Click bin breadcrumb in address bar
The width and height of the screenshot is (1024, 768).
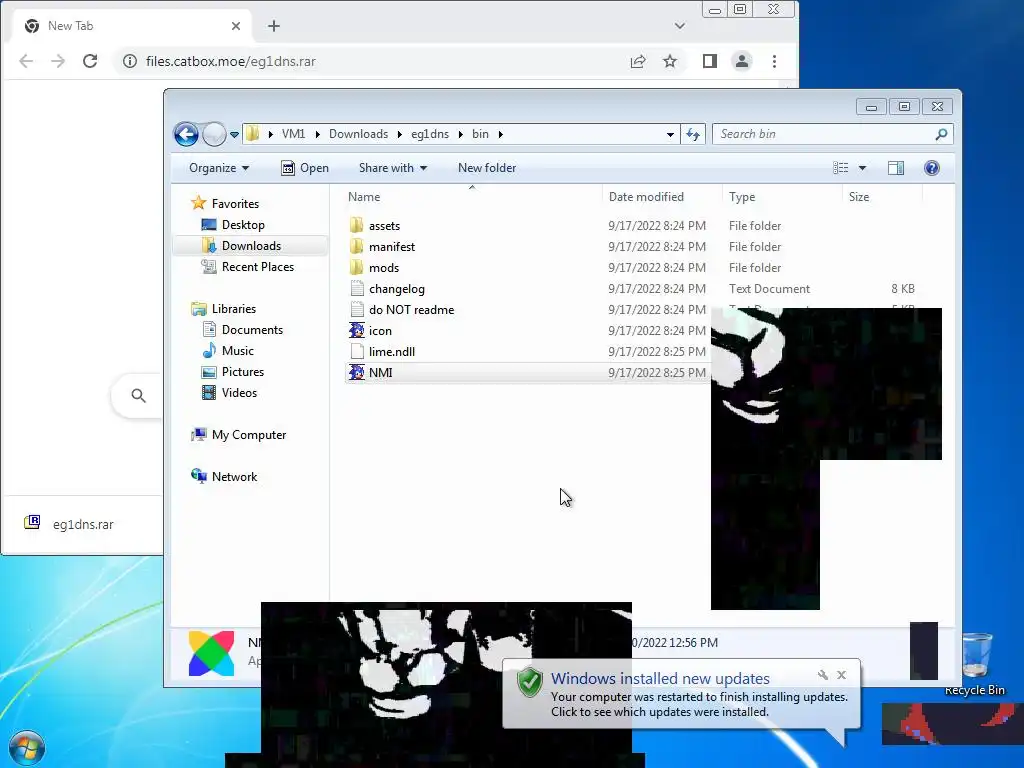(x=480, y=134)
